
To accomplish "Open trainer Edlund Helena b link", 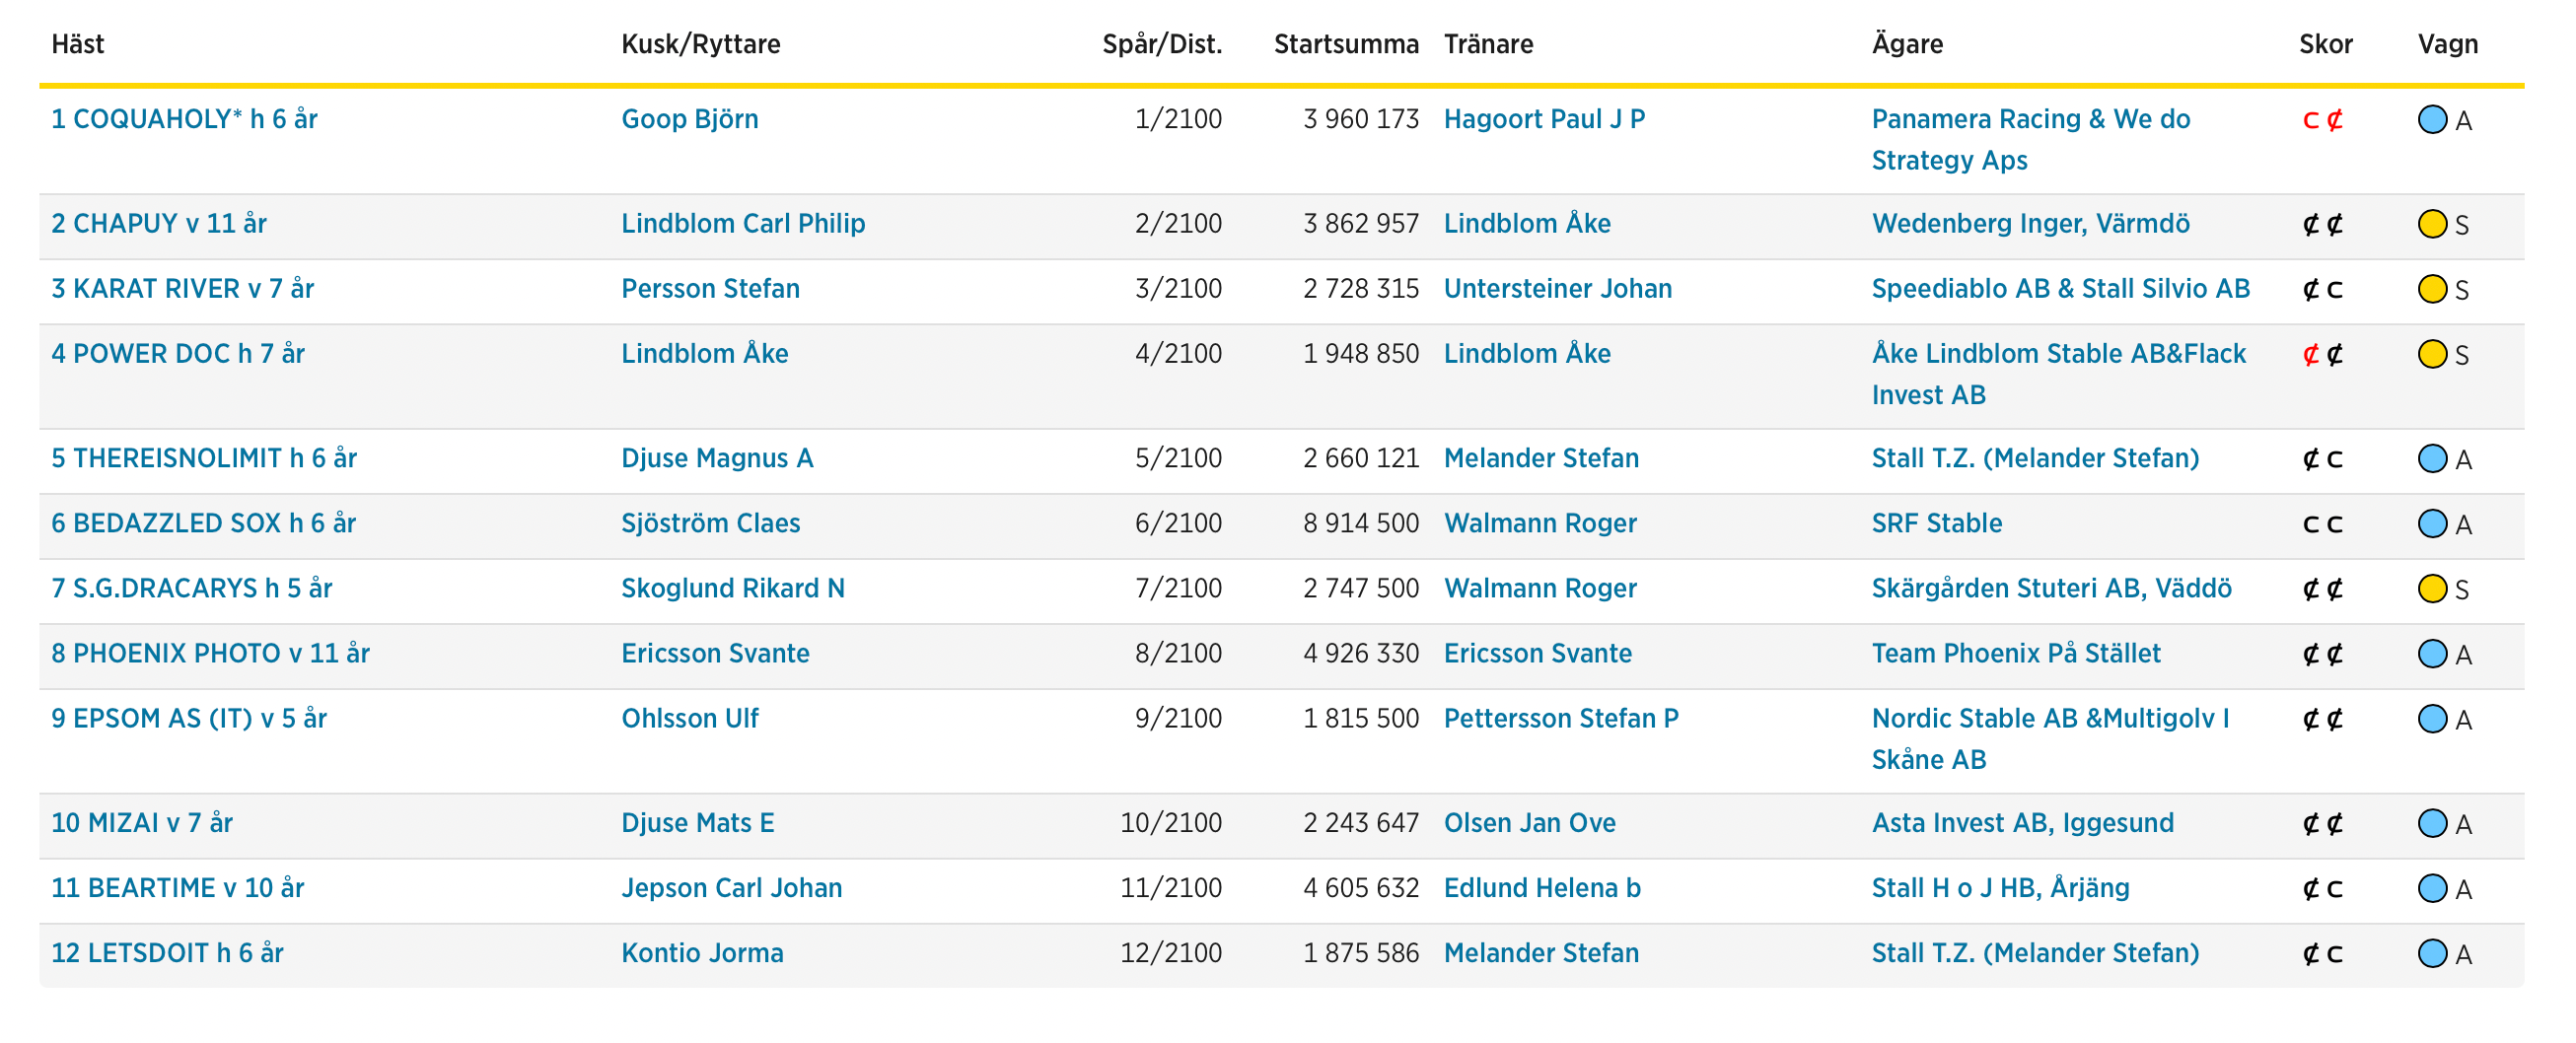I will click(x=1541, y=888).
